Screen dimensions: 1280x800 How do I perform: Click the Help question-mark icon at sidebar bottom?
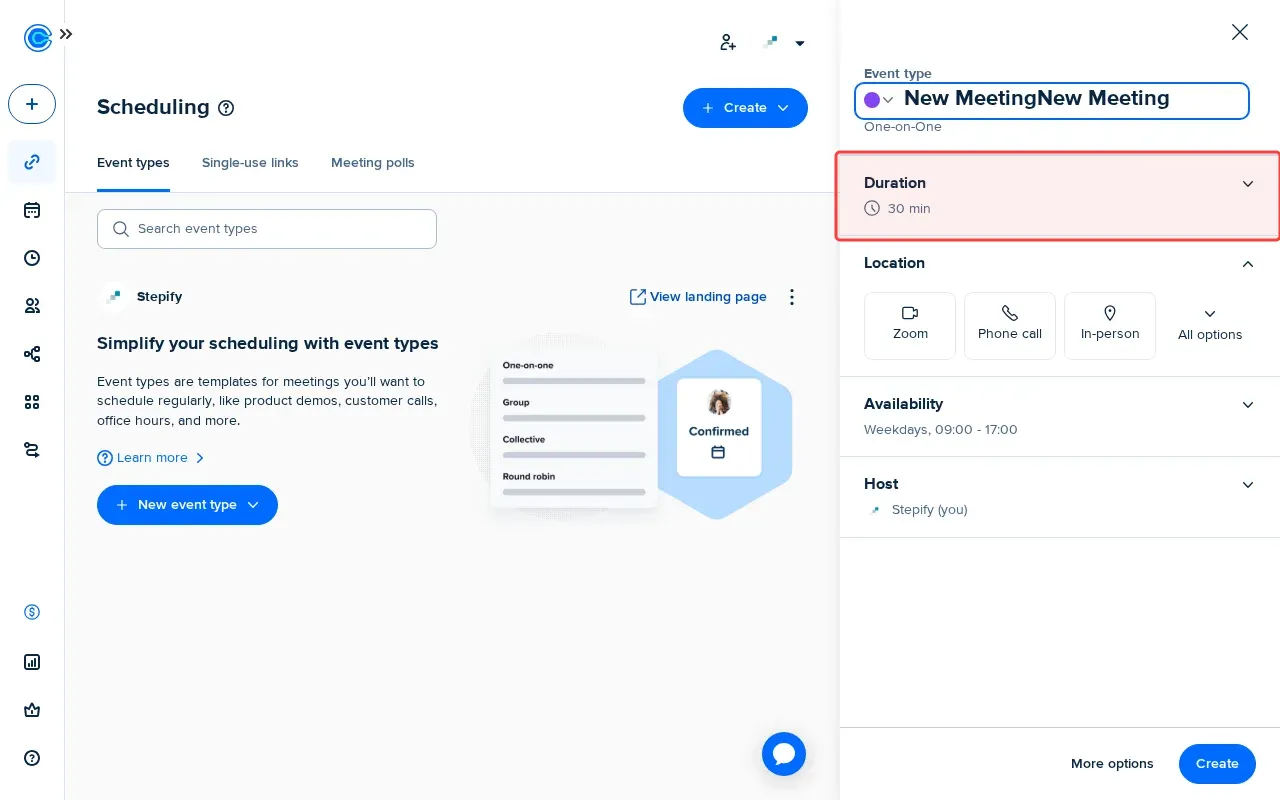click(31, 758)
